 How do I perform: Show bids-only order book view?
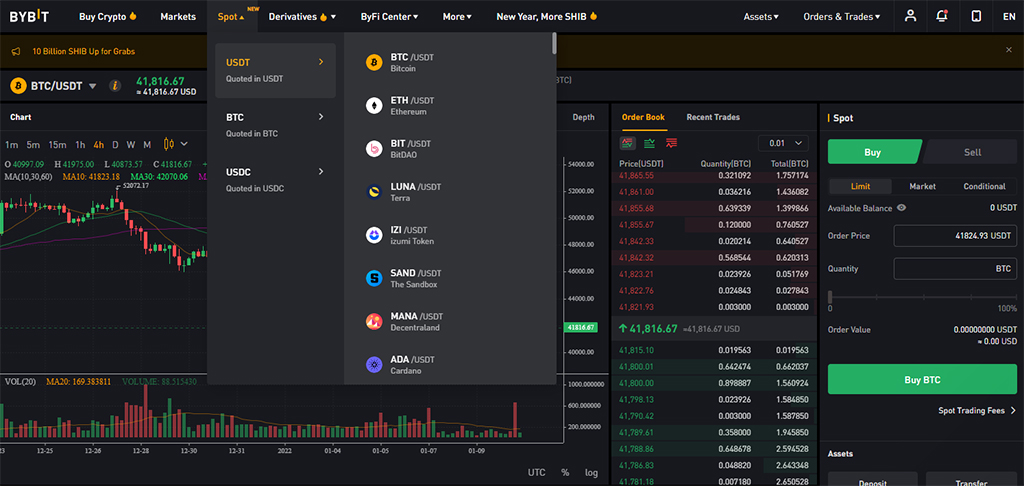click(650, 143)
